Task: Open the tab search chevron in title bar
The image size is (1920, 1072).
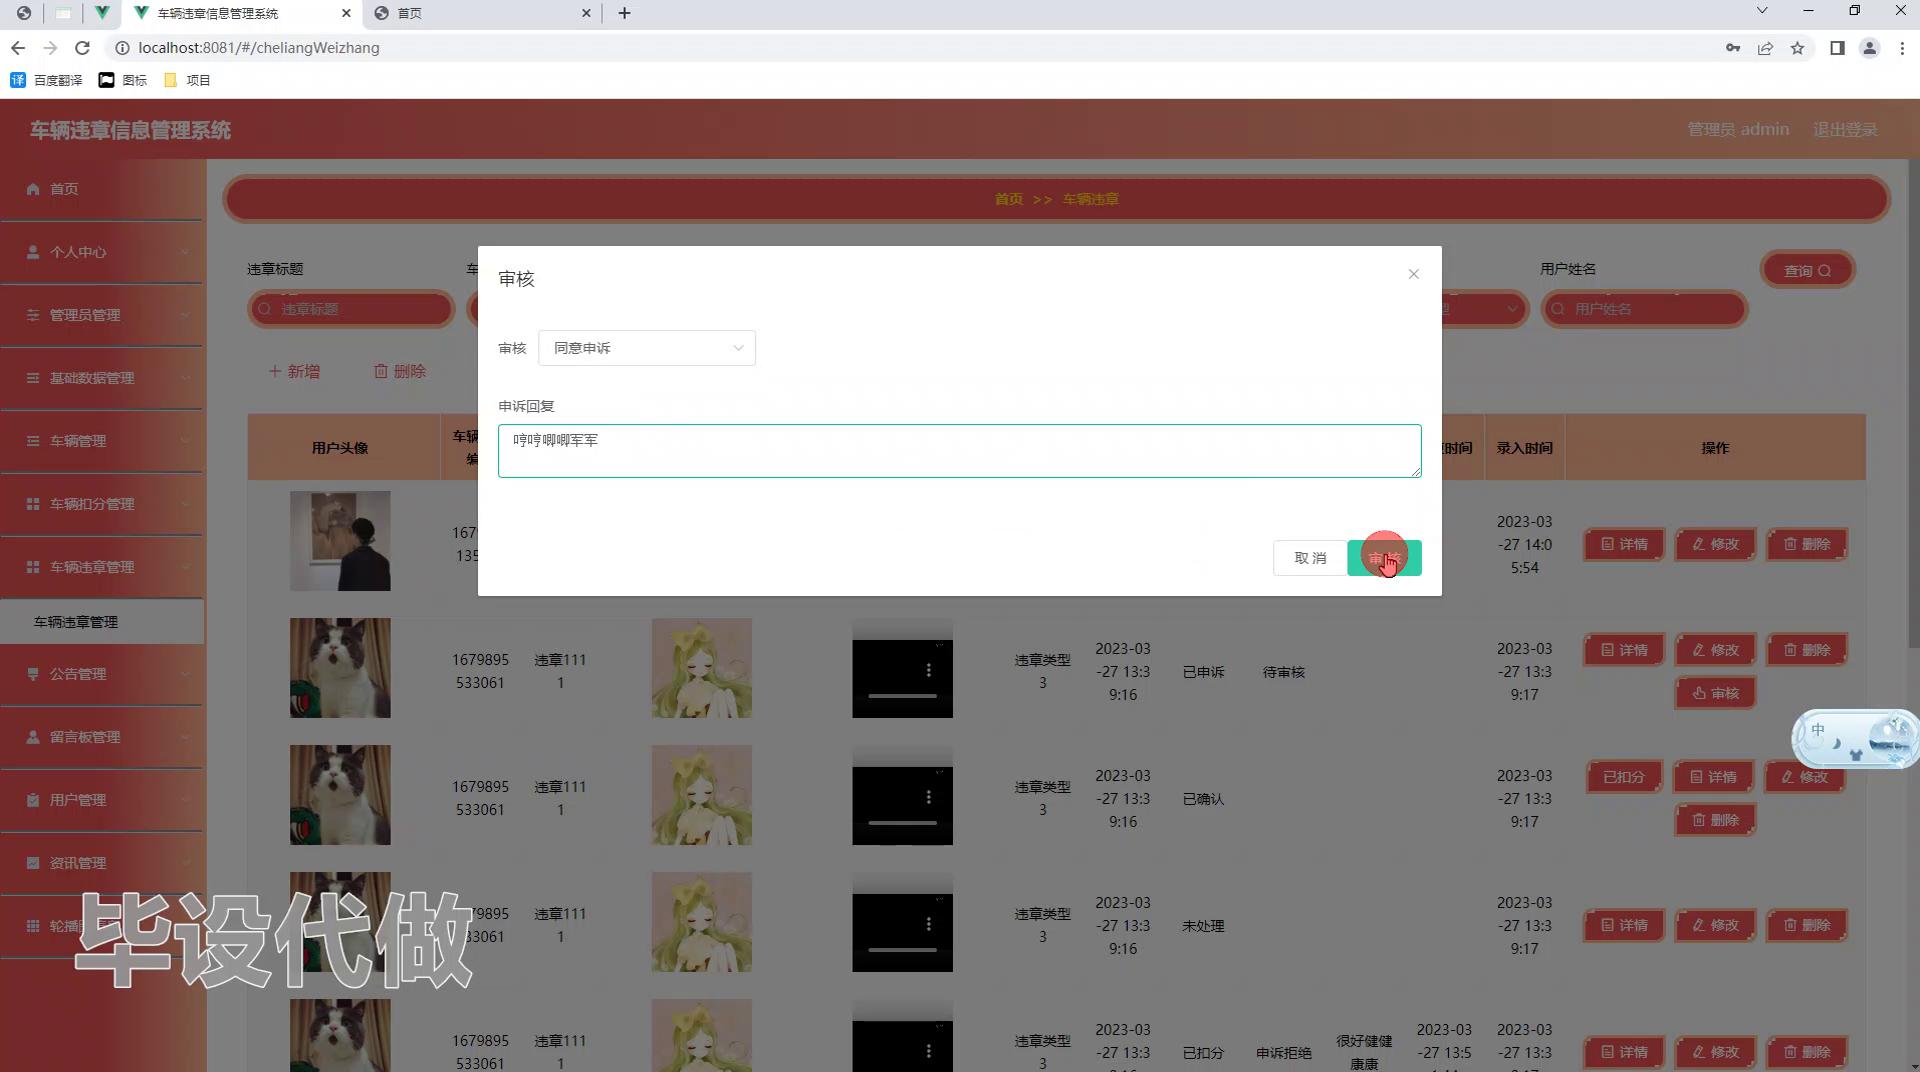Action: (1762, 11)
